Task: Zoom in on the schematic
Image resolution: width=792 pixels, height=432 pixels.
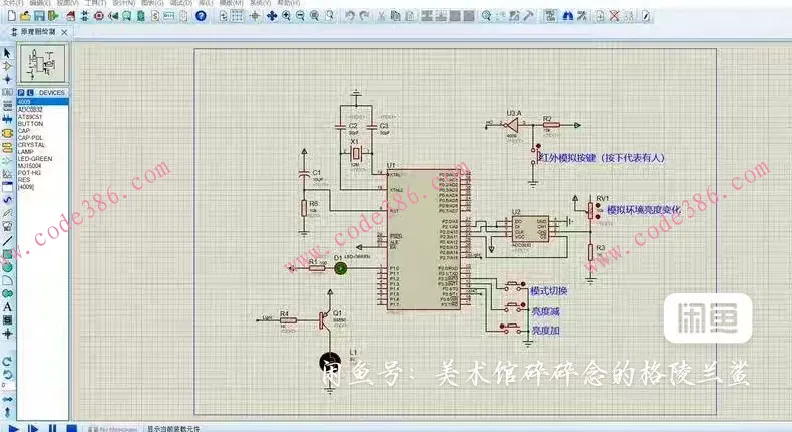Action: (286, 16)
